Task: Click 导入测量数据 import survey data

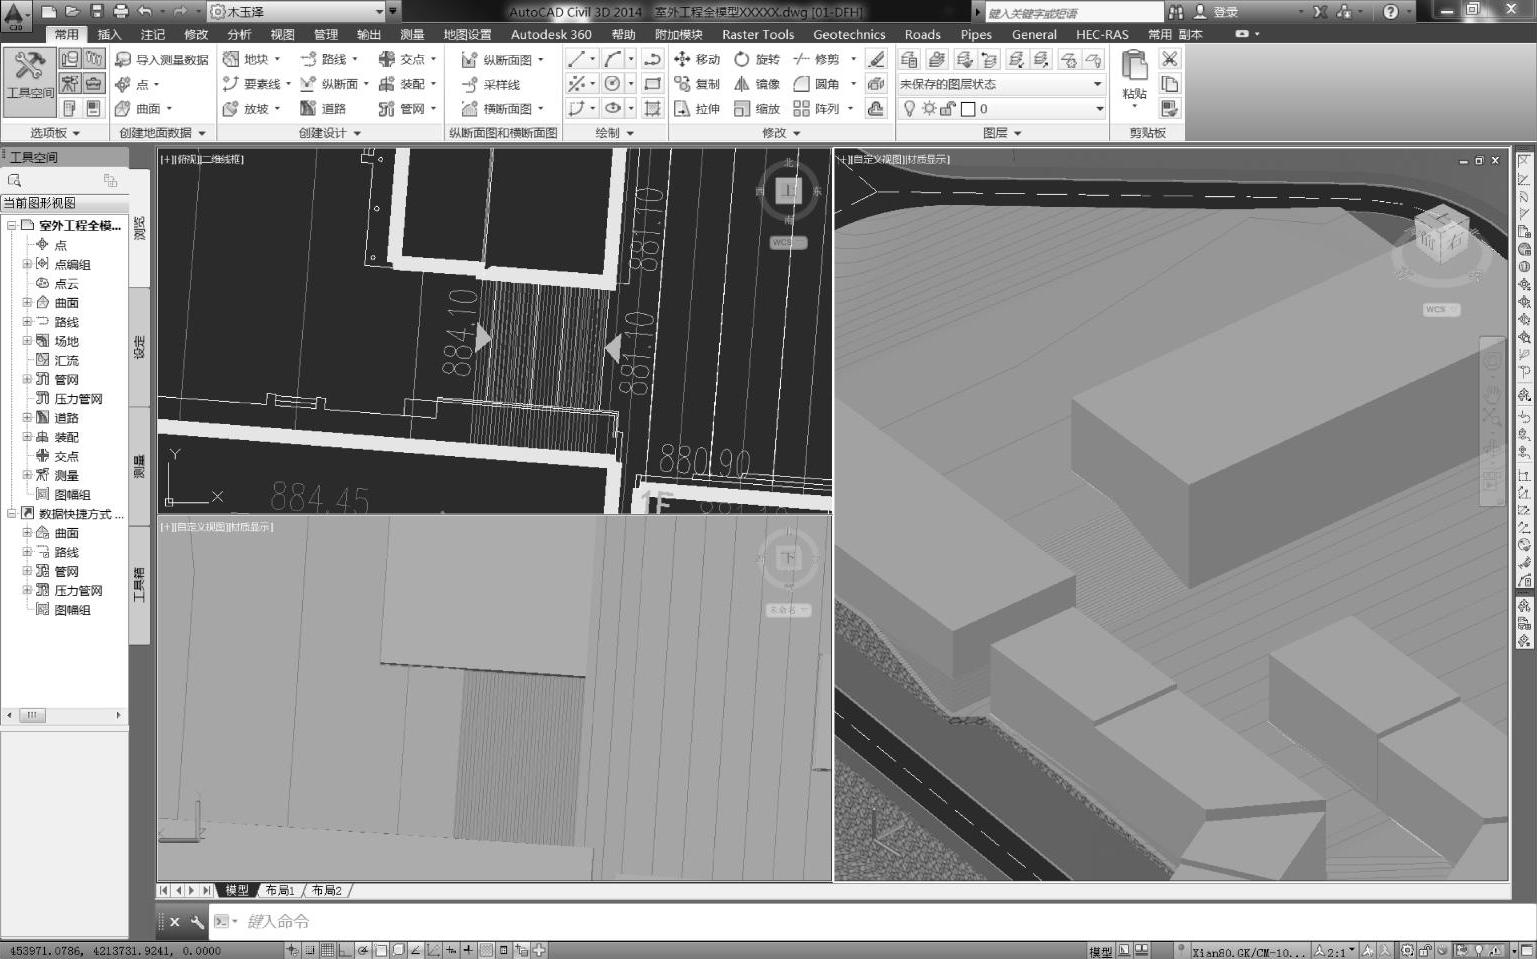Action: (162, 59)
